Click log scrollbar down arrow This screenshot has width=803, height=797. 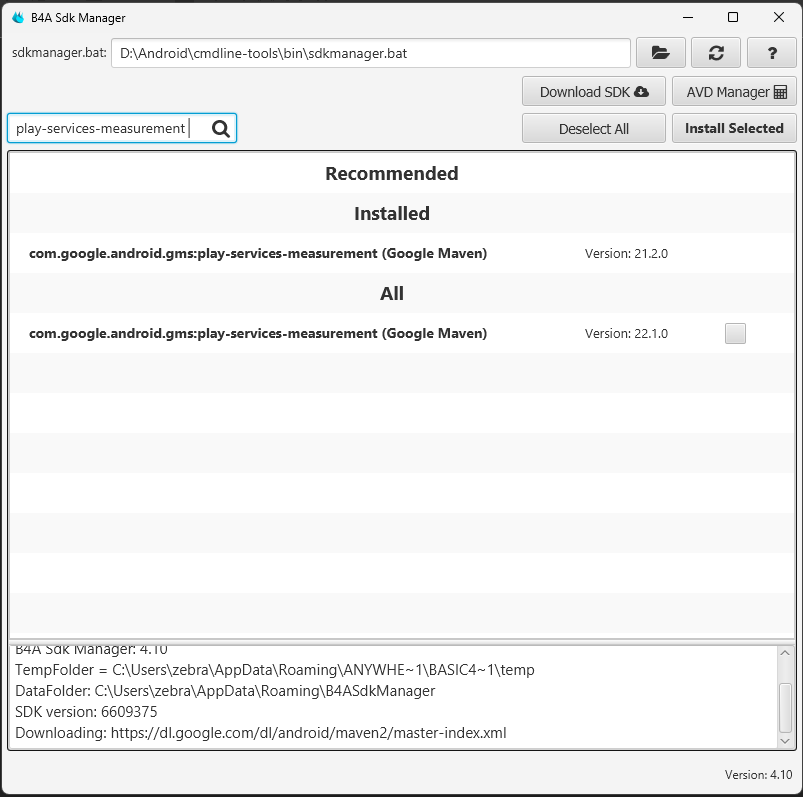[785, 741]
